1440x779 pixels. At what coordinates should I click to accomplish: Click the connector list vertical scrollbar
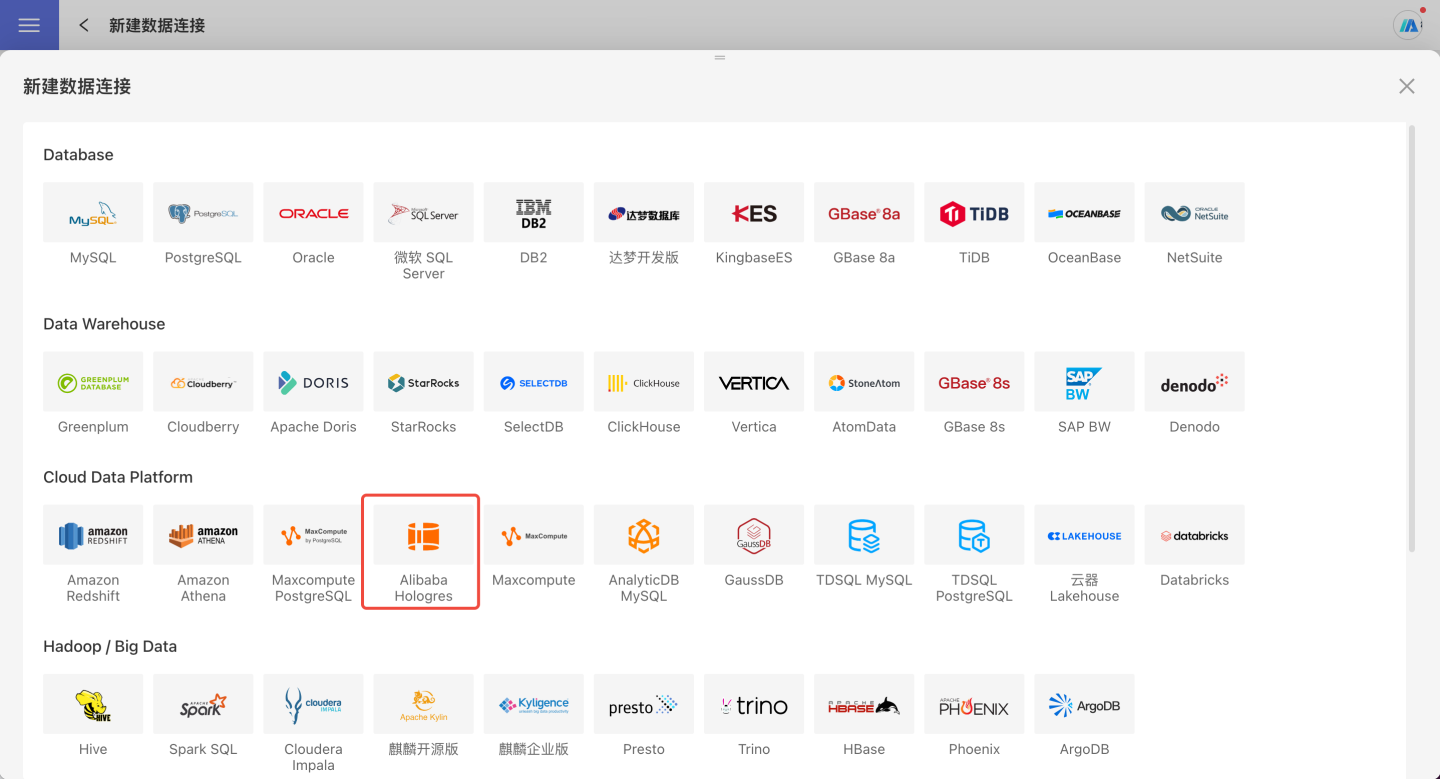point(1411,340)
